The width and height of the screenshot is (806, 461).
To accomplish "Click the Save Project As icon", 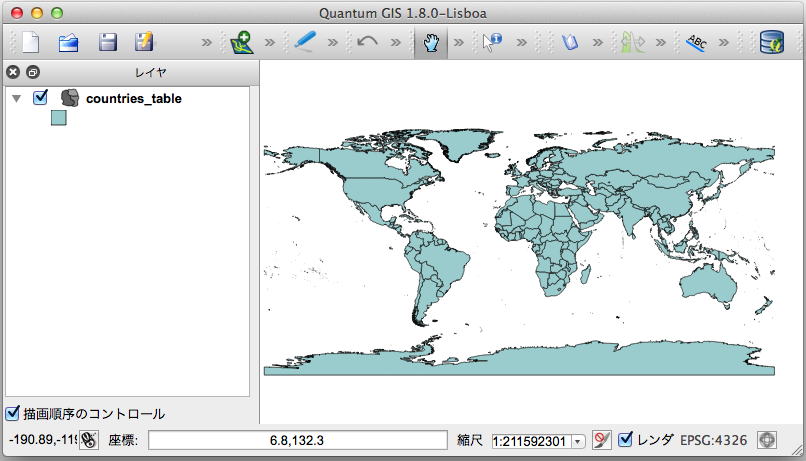I will [x=145, y=43].
